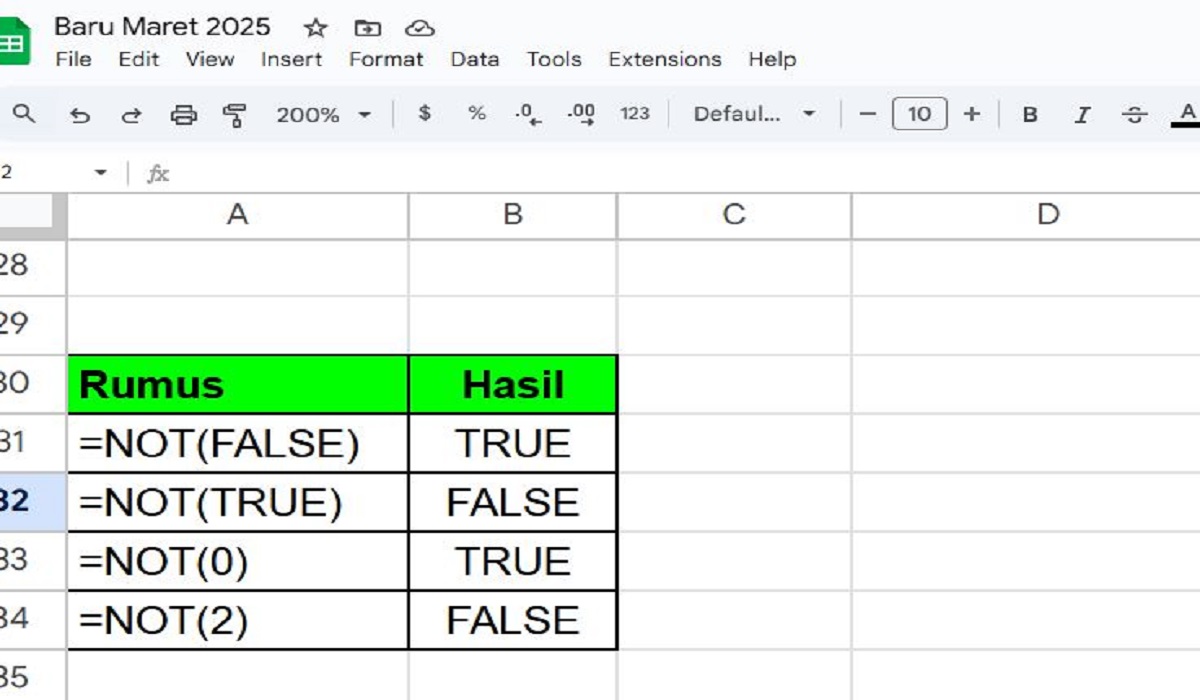Open the Extensions menu
The width and height of the screenshot is (1200, 700).
(x=664, y=59)
